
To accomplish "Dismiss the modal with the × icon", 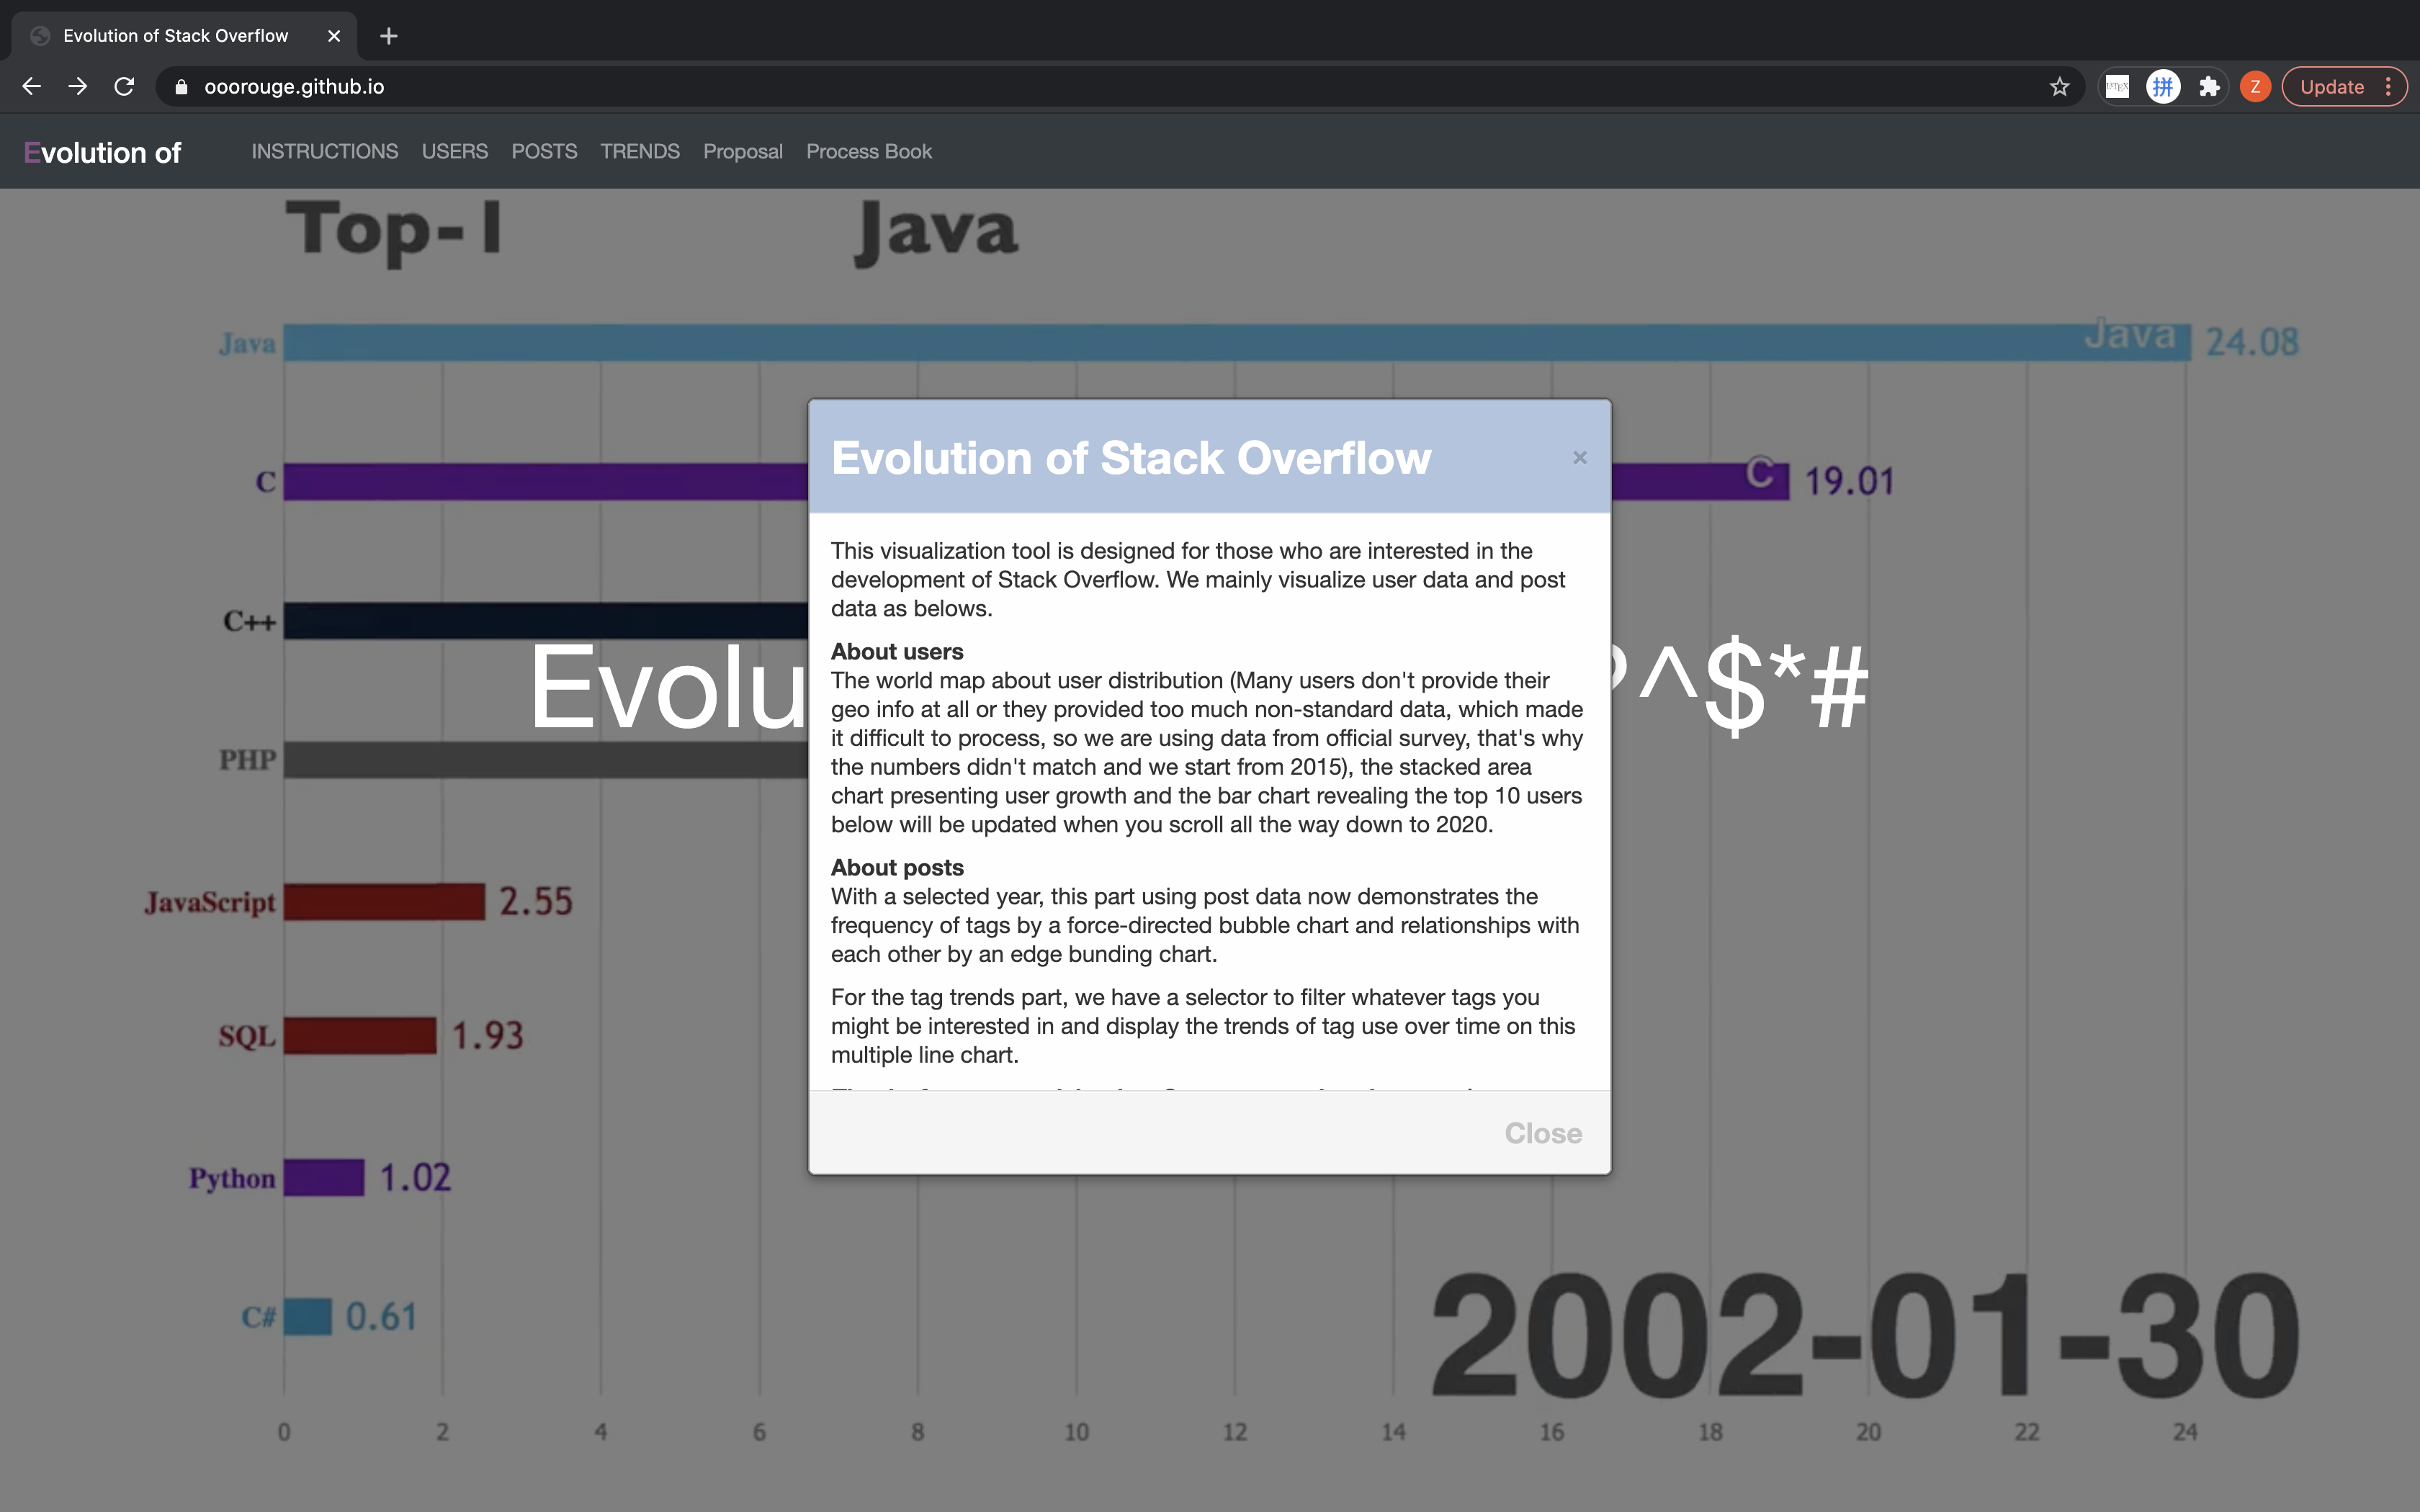I will click(1580, 457).
